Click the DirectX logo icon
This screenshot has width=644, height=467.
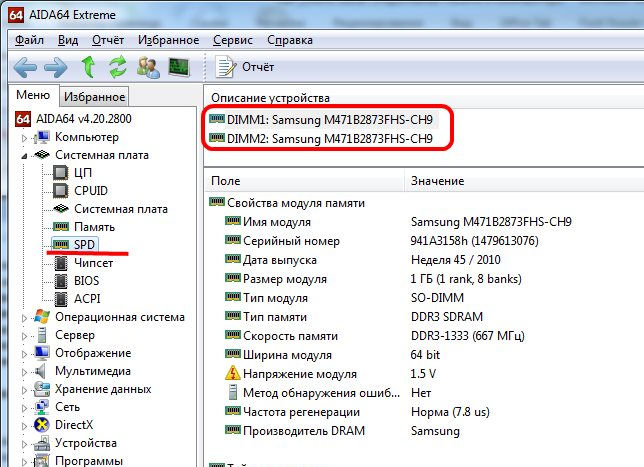click(41, 425)
